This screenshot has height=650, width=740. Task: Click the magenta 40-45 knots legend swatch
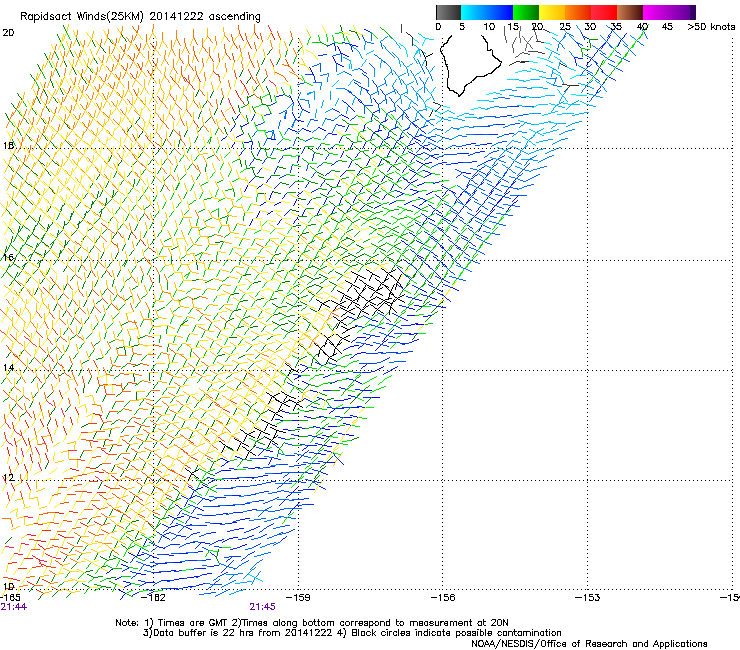click(656, 12)
